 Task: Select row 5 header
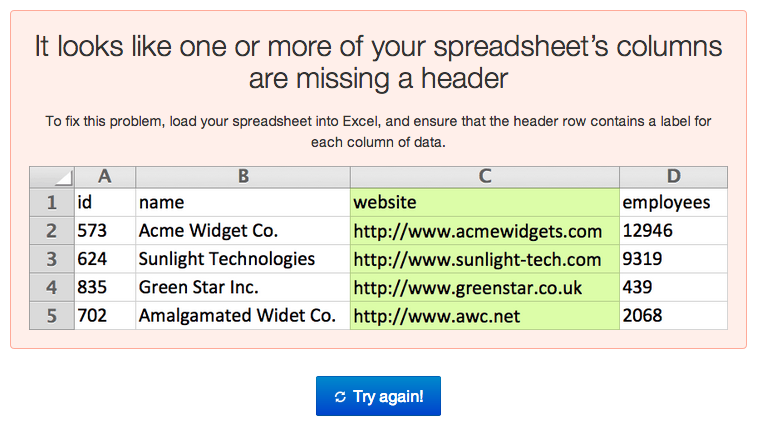pos(52,315)
